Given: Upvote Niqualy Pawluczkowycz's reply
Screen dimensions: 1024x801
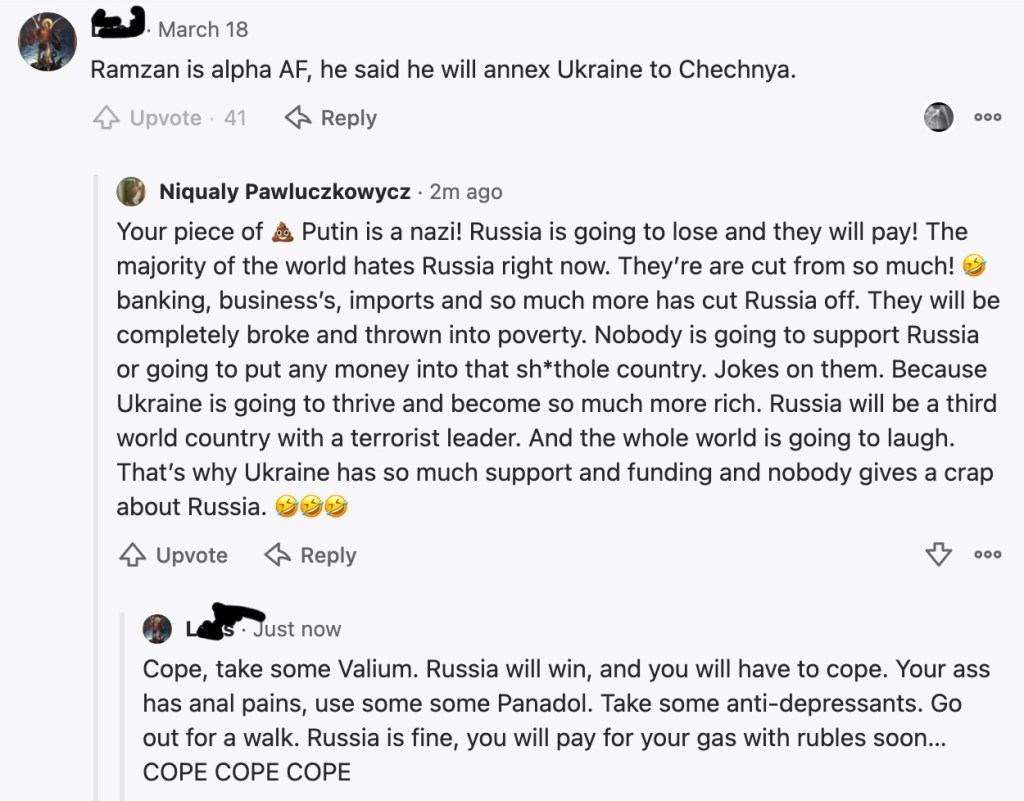Looking at the screenshot, I should click(174, 555).
